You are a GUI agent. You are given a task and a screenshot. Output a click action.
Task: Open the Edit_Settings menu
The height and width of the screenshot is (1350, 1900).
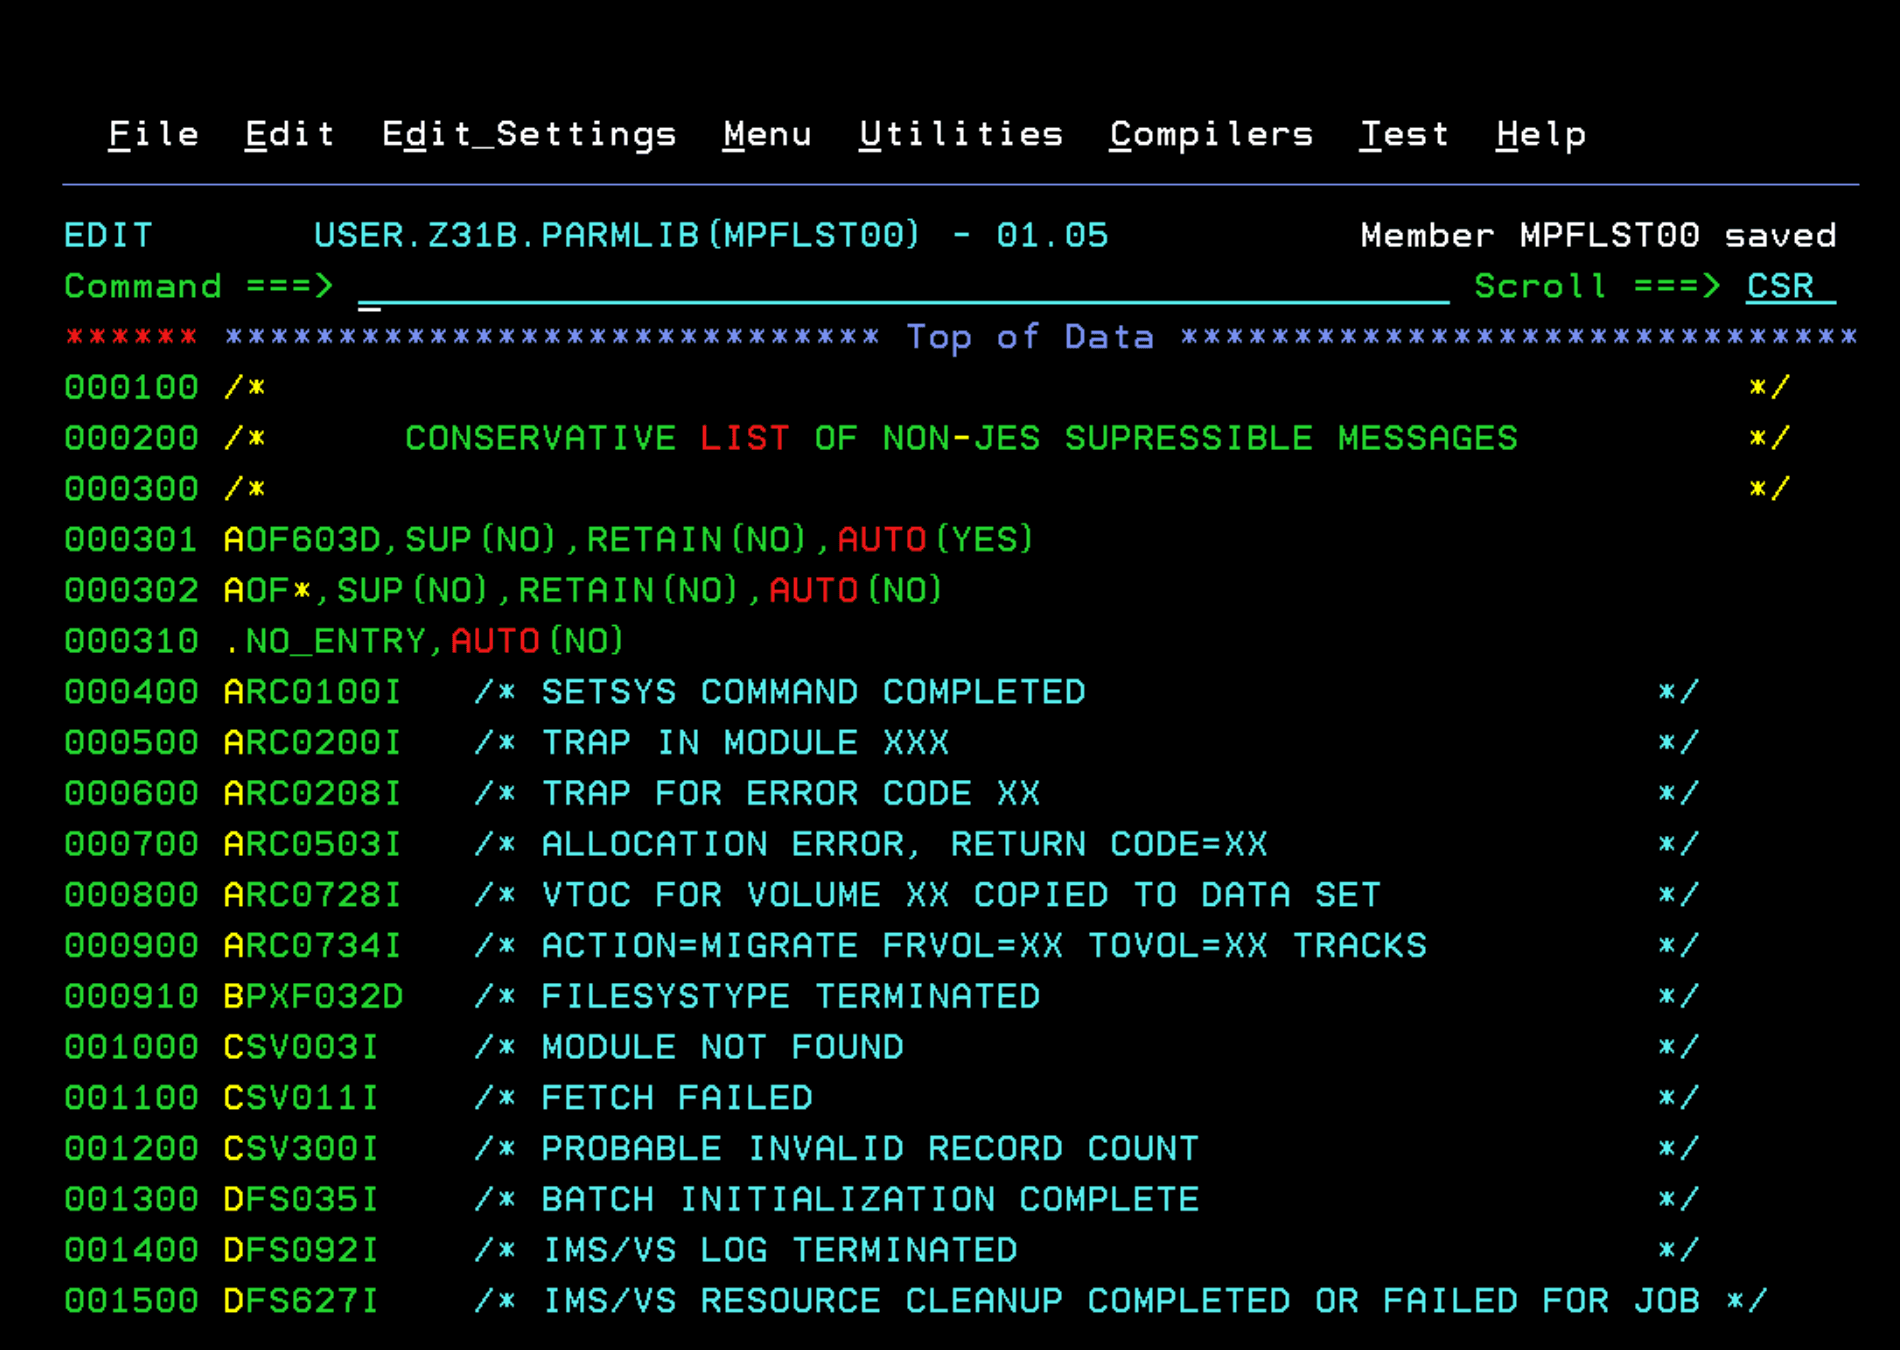point(528,134)
